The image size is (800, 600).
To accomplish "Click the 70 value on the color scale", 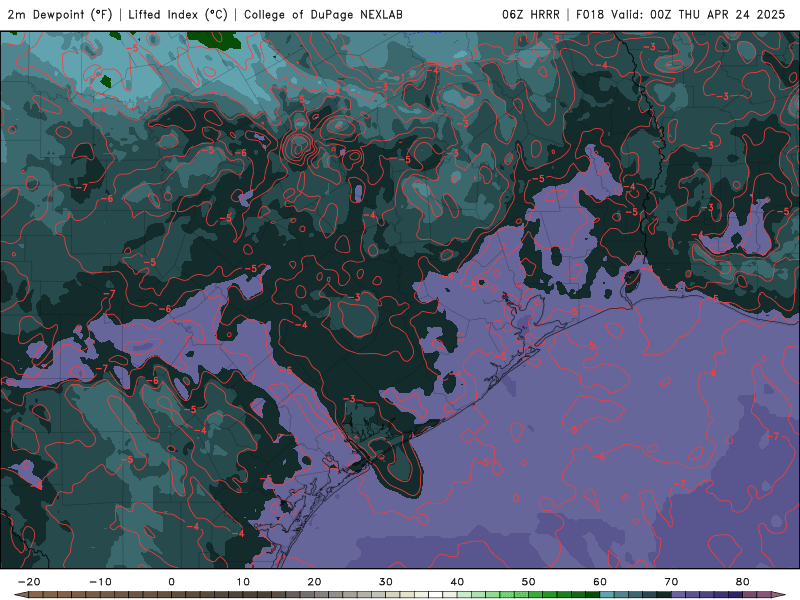I will point(671,582).
